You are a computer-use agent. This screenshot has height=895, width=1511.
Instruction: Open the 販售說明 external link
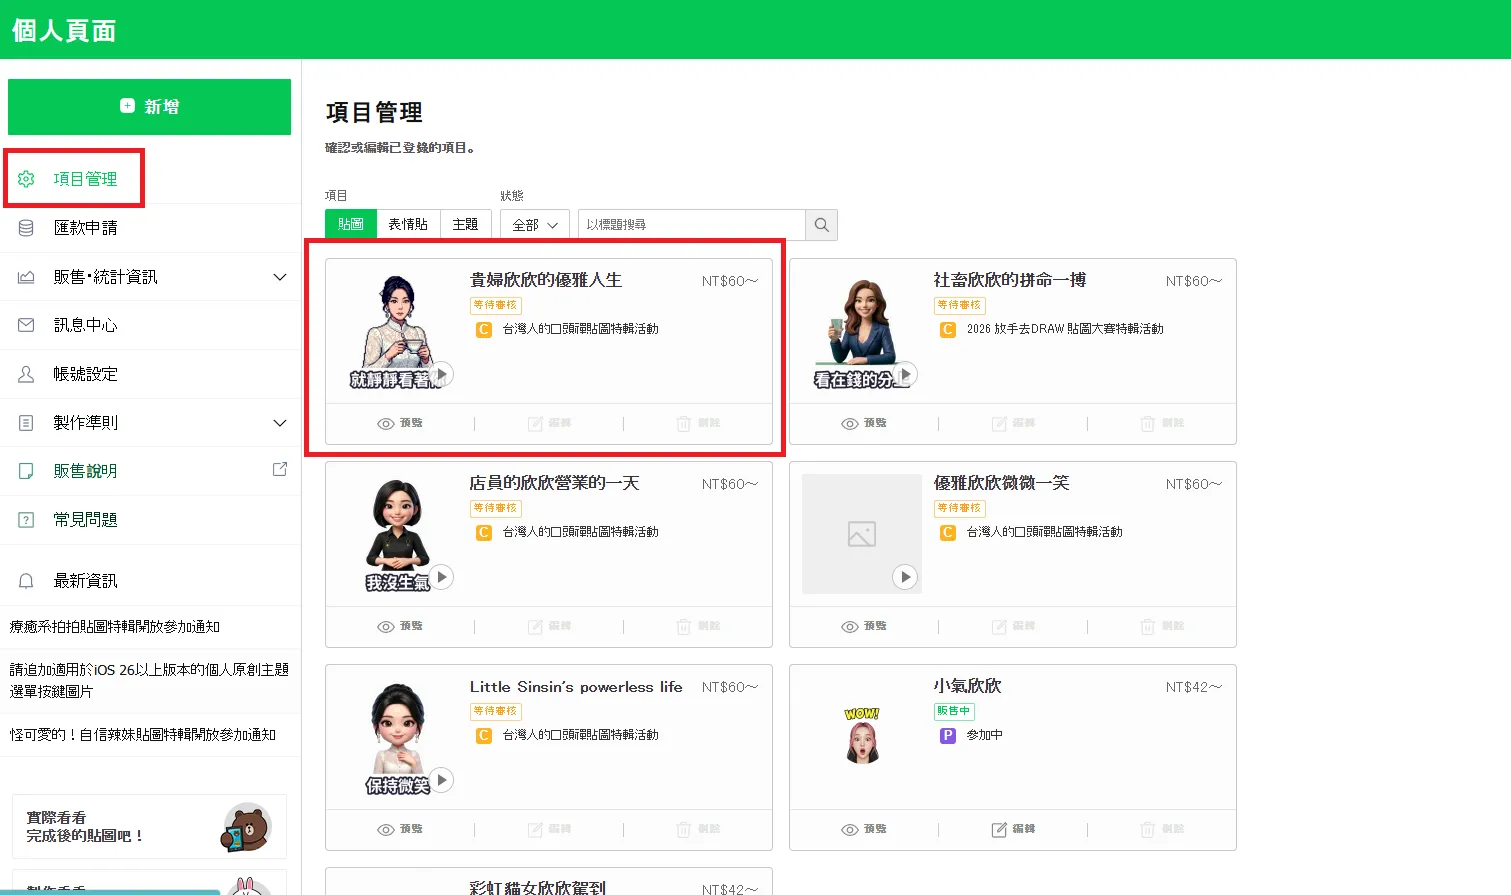coord(280,469)
